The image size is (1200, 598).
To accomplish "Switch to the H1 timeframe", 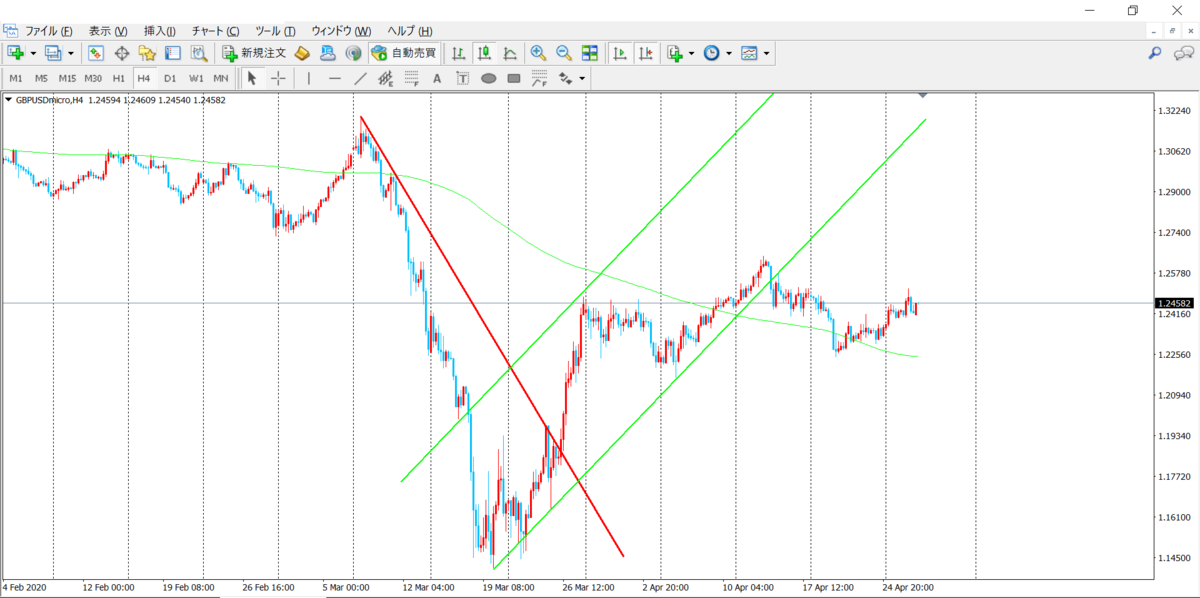I will pos(119,78).
